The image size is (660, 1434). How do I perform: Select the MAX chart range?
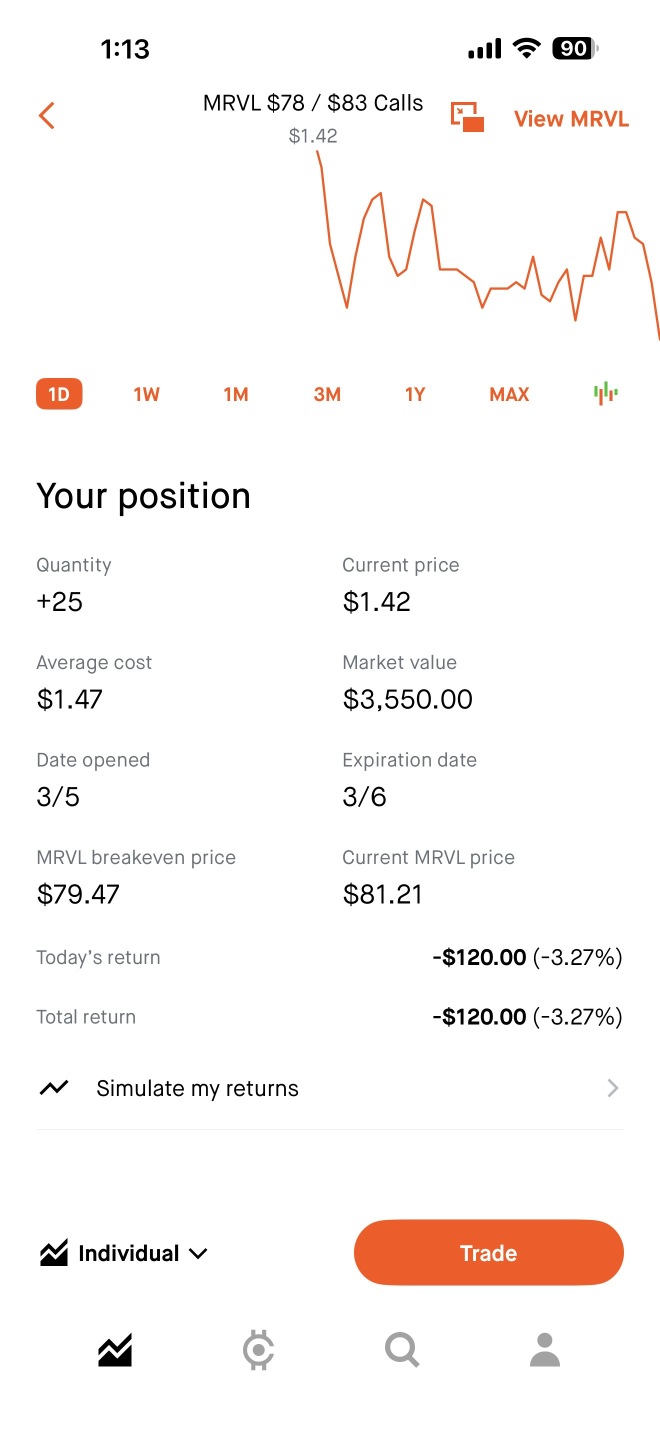point(509,394)
